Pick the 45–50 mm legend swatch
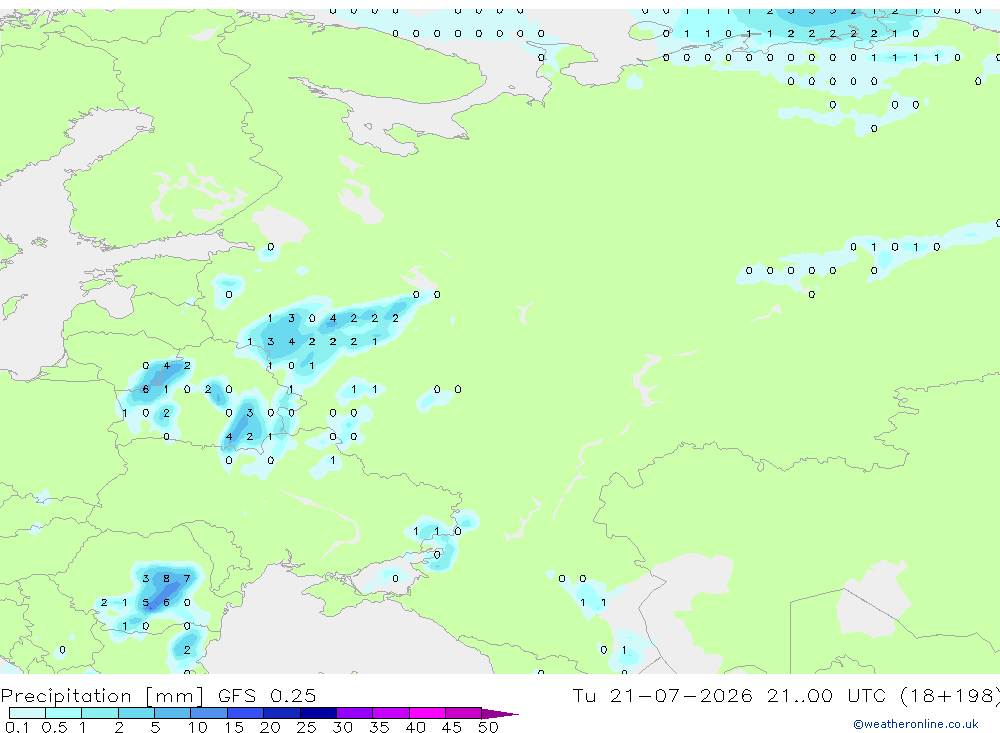 coord(464,713)
